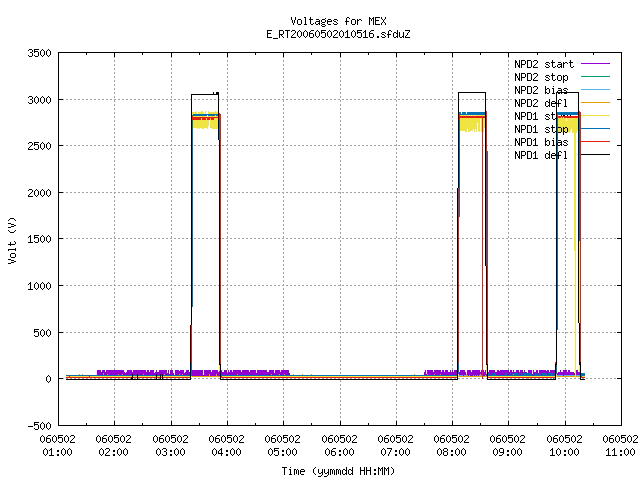The image size is (640, 480).
Task: Click the black plateau top of first voltage pulse
Action: tap(205, 94)
